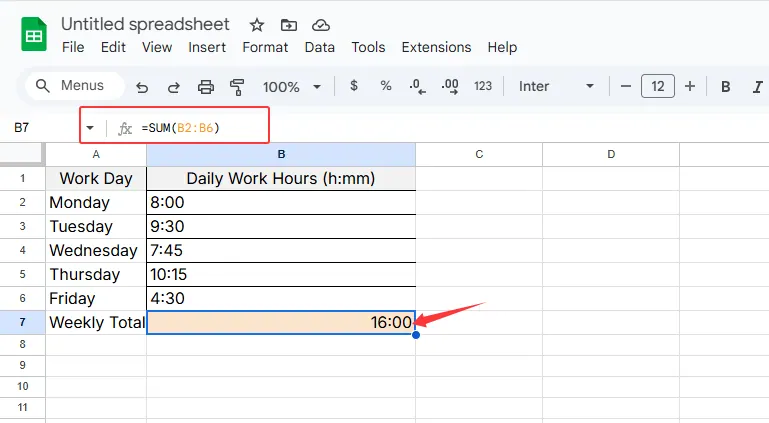
Task: Star the Untitled spreadsheet
Action: coord(257,24)
